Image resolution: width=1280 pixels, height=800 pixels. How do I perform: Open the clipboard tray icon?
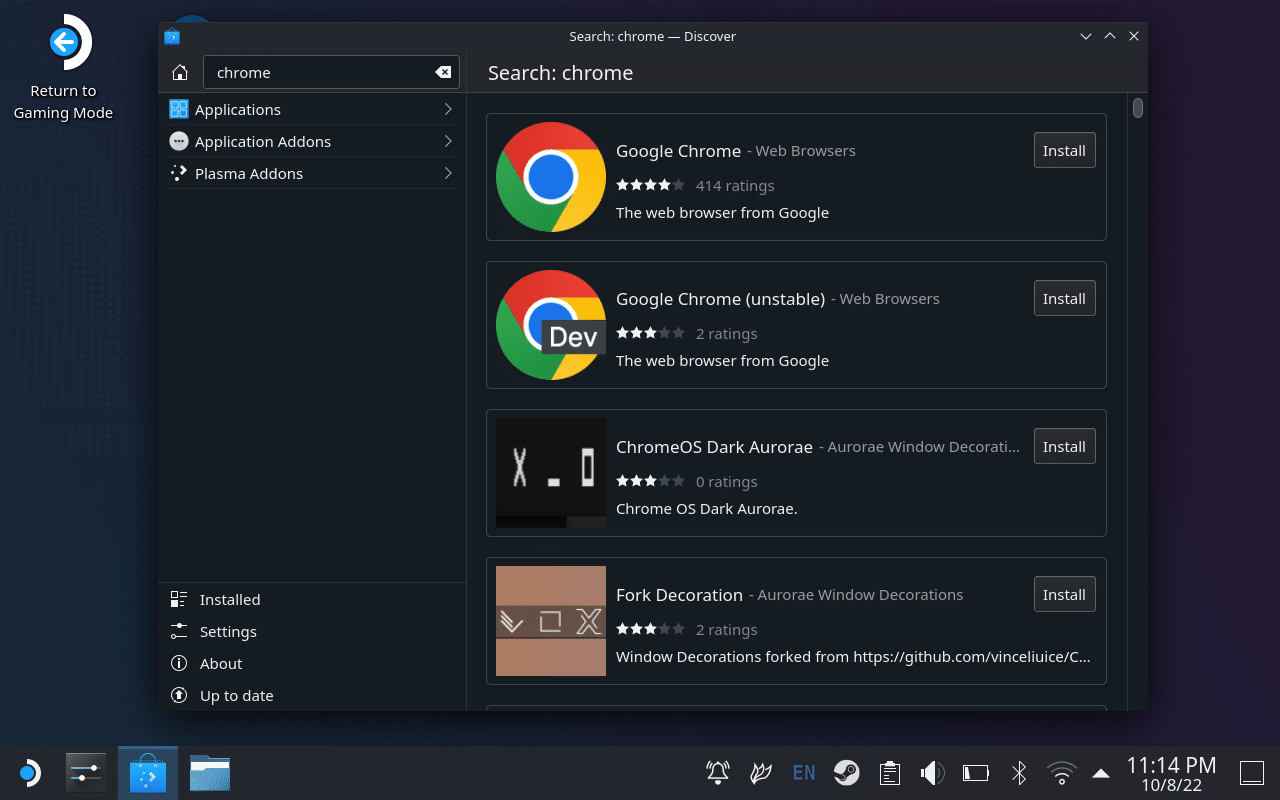(x=889, y=772)
